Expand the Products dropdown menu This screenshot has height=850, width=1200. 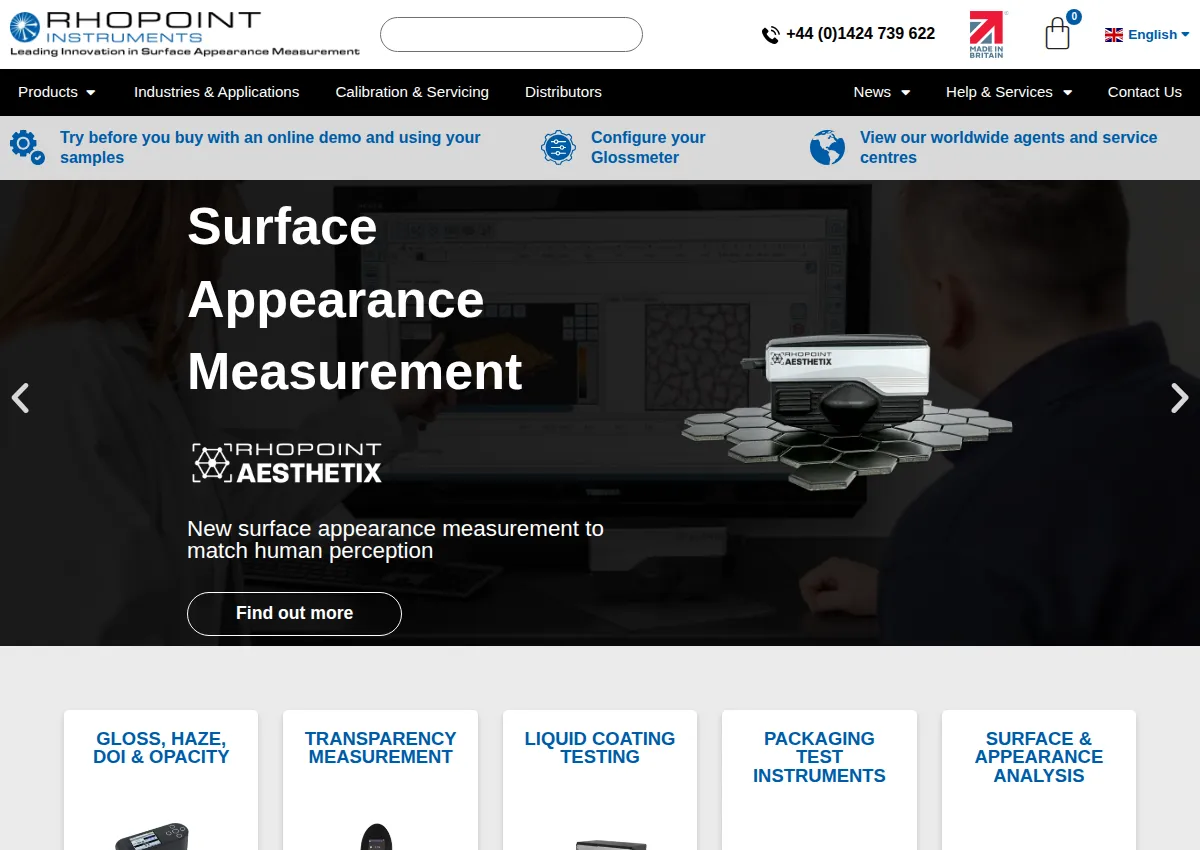[57, 92]
